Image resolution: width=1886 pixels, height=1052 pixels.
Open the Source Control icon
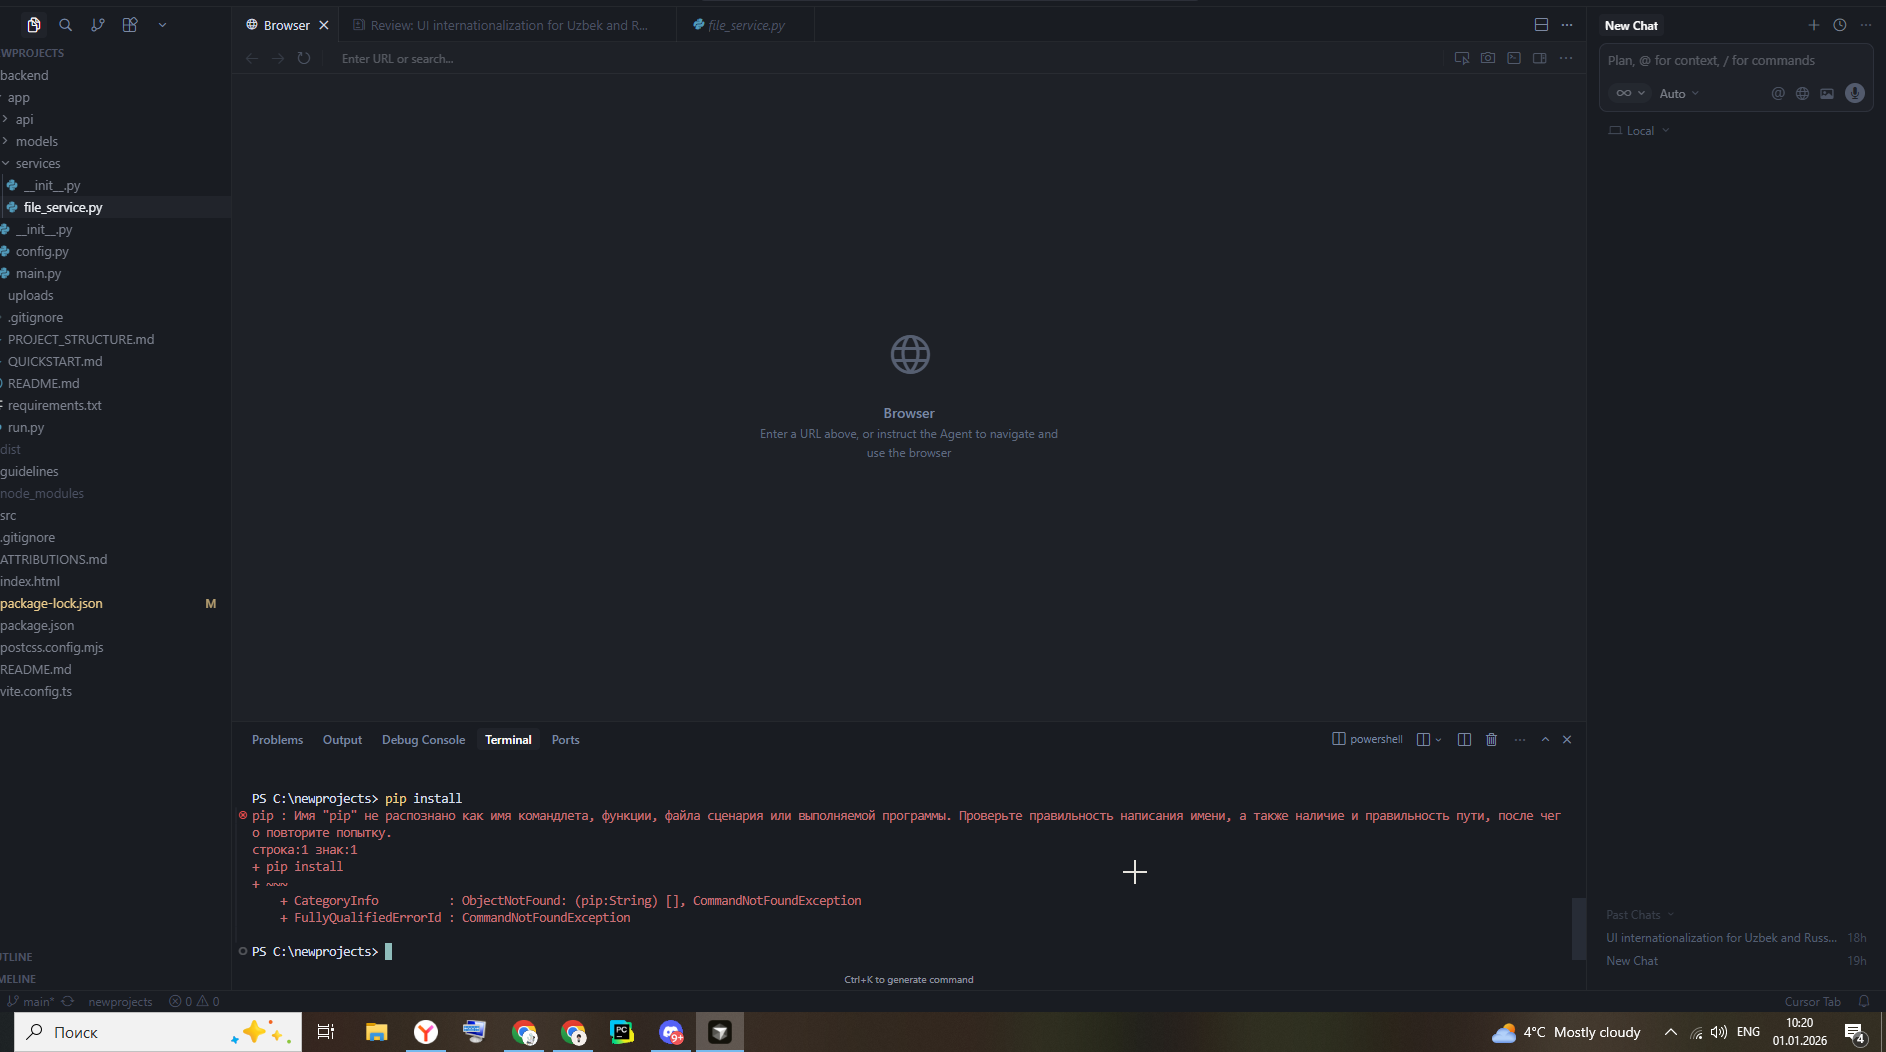(x=98, y=25)
